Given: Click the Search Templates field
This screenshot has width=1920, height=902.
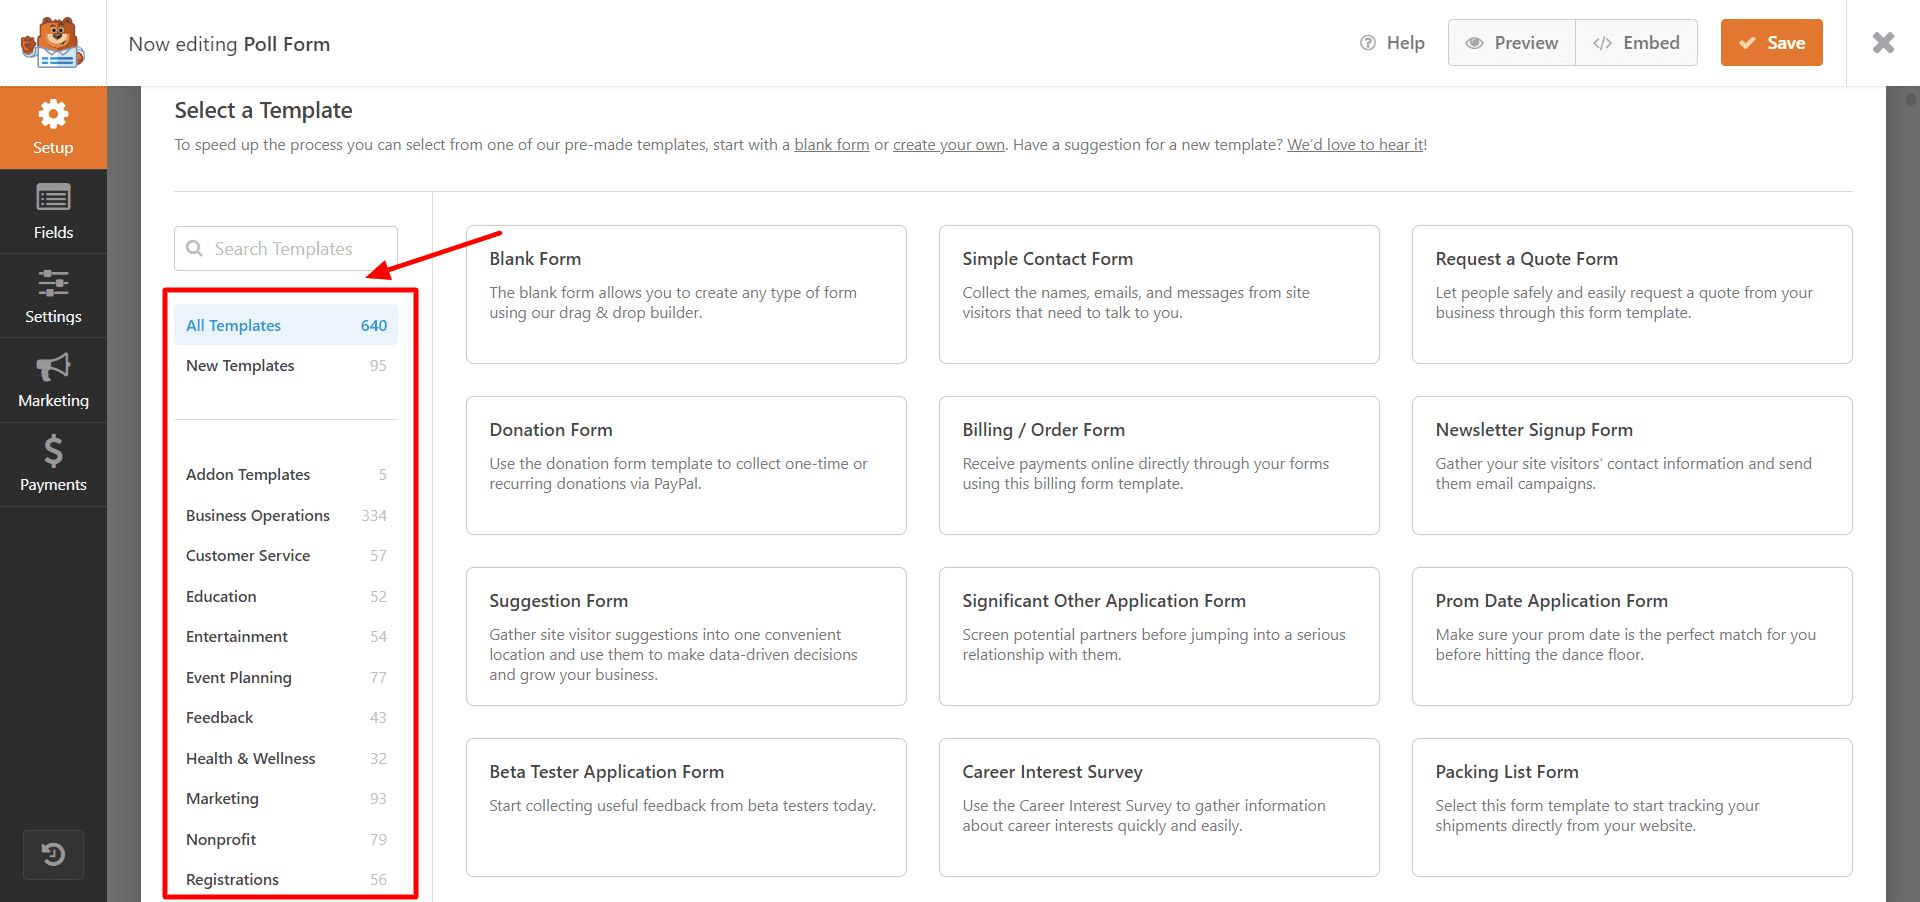Looking at the screenshot, I should coord(285,249).
